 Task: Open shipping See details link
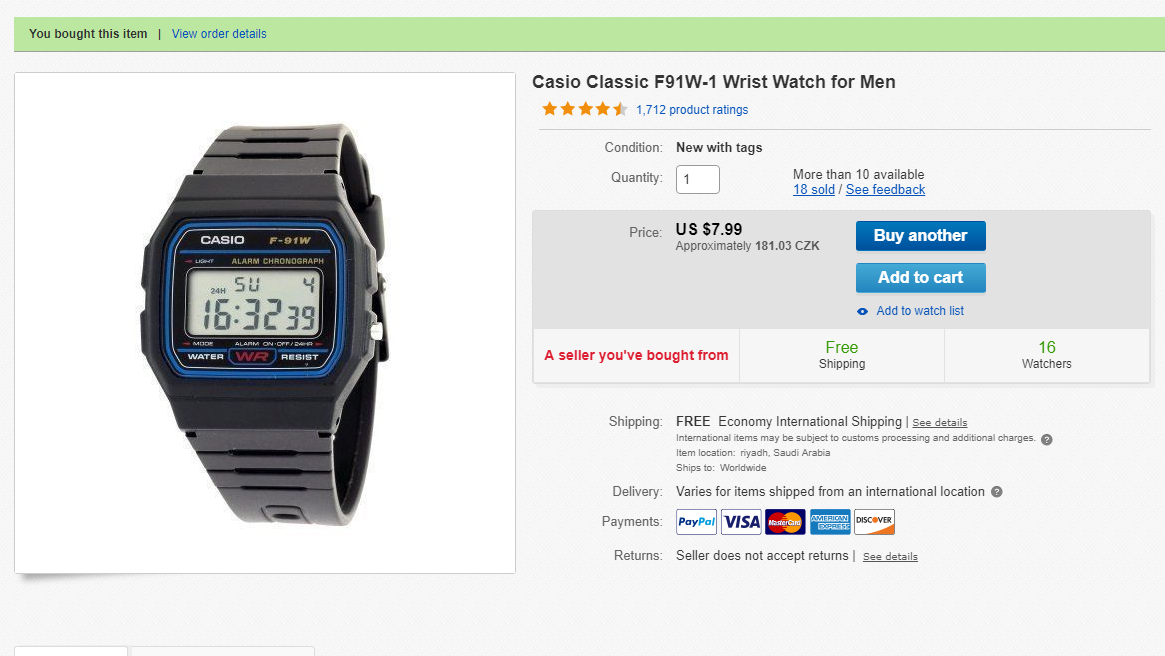[940, 423]
